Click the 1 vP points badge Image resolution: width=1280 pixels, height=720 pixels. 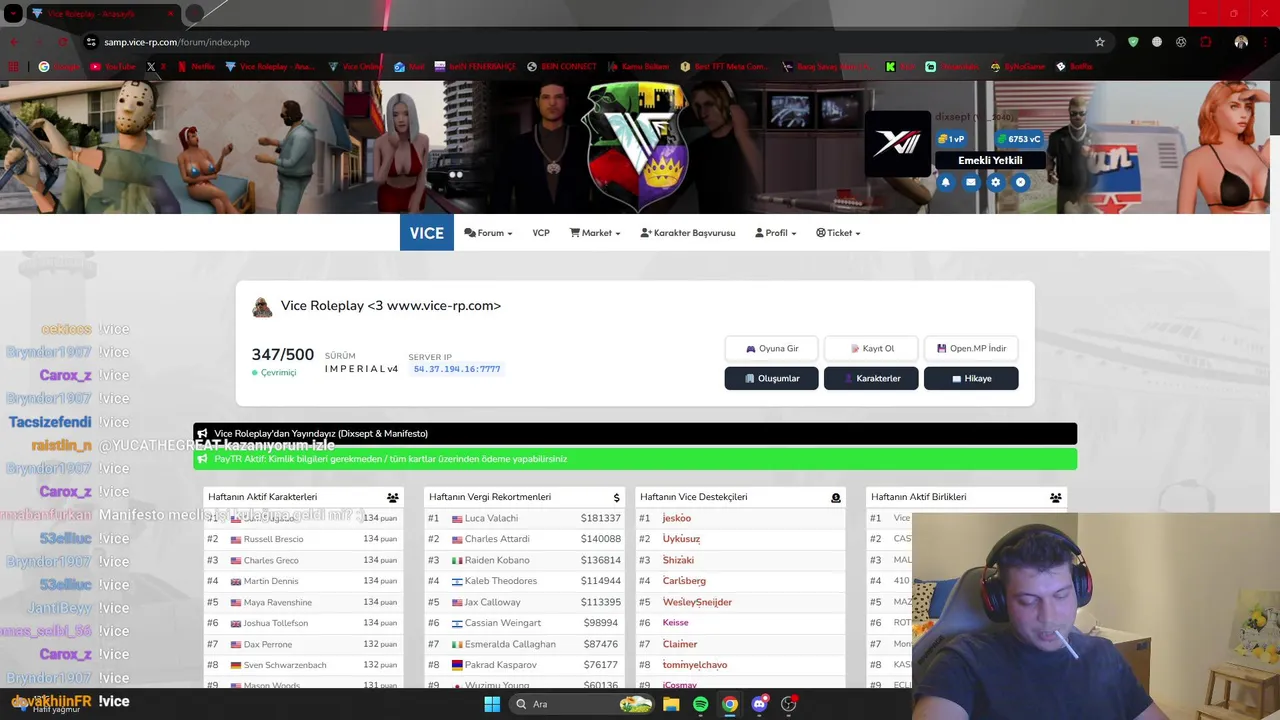pyautogui.click(x=951, y=139)
